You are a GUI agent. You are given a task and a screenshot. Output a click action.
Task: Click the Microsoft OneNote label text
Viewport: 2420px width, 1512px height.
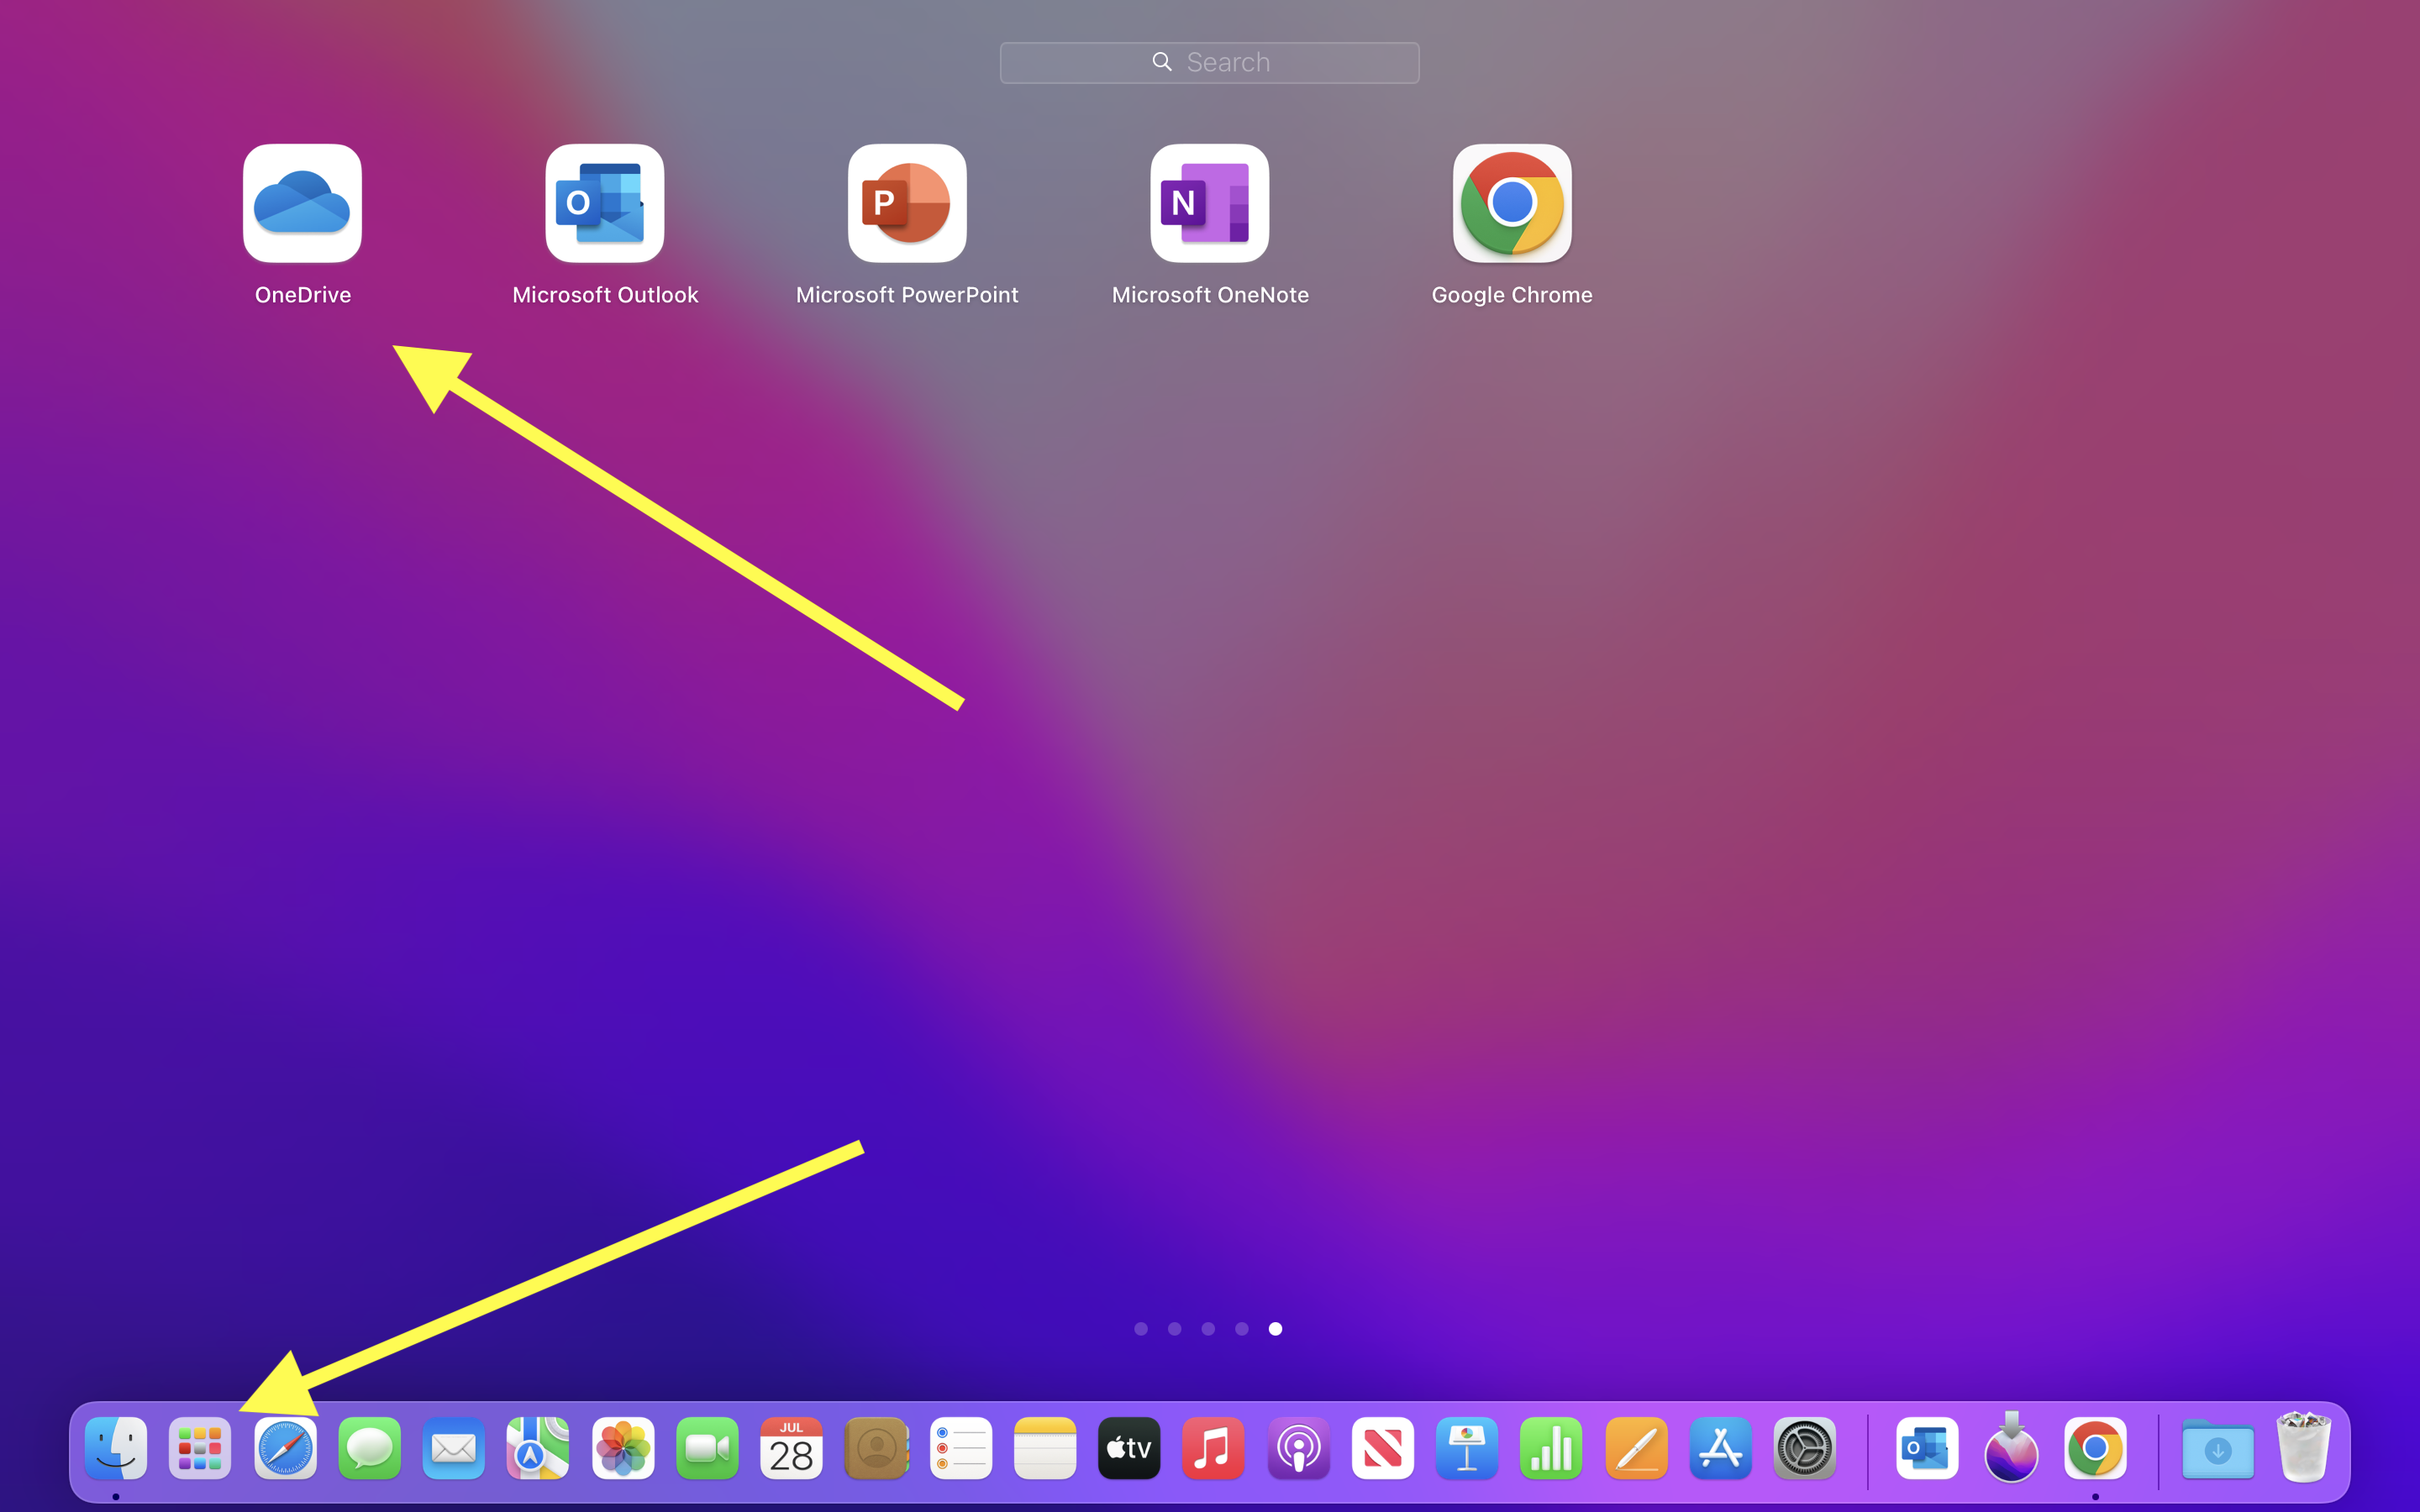[x=1210, y=295]
